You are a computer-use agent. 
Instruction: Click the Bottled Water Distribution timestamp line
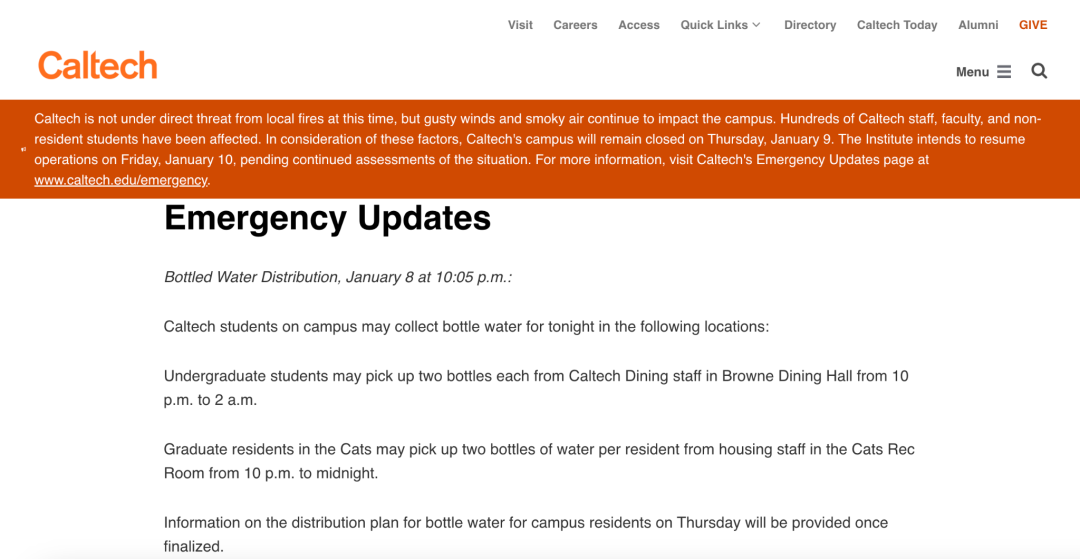coord(338,277)
